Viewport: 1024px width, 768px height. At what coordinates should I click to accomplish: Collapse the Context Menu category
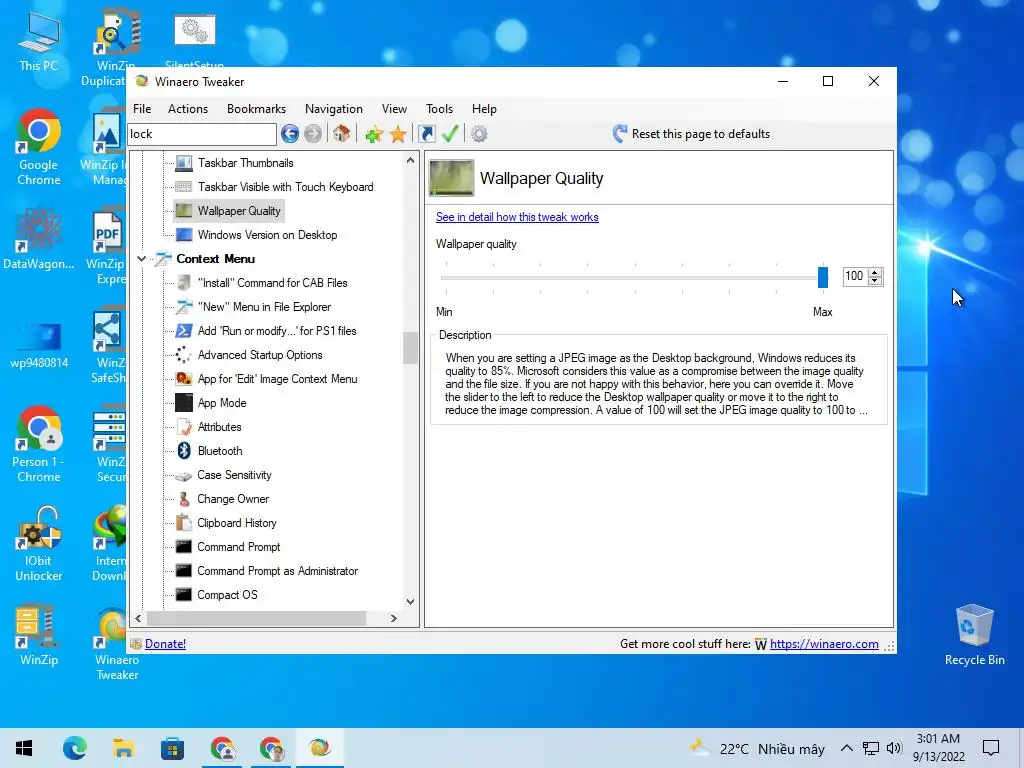(x=142, y=259)
